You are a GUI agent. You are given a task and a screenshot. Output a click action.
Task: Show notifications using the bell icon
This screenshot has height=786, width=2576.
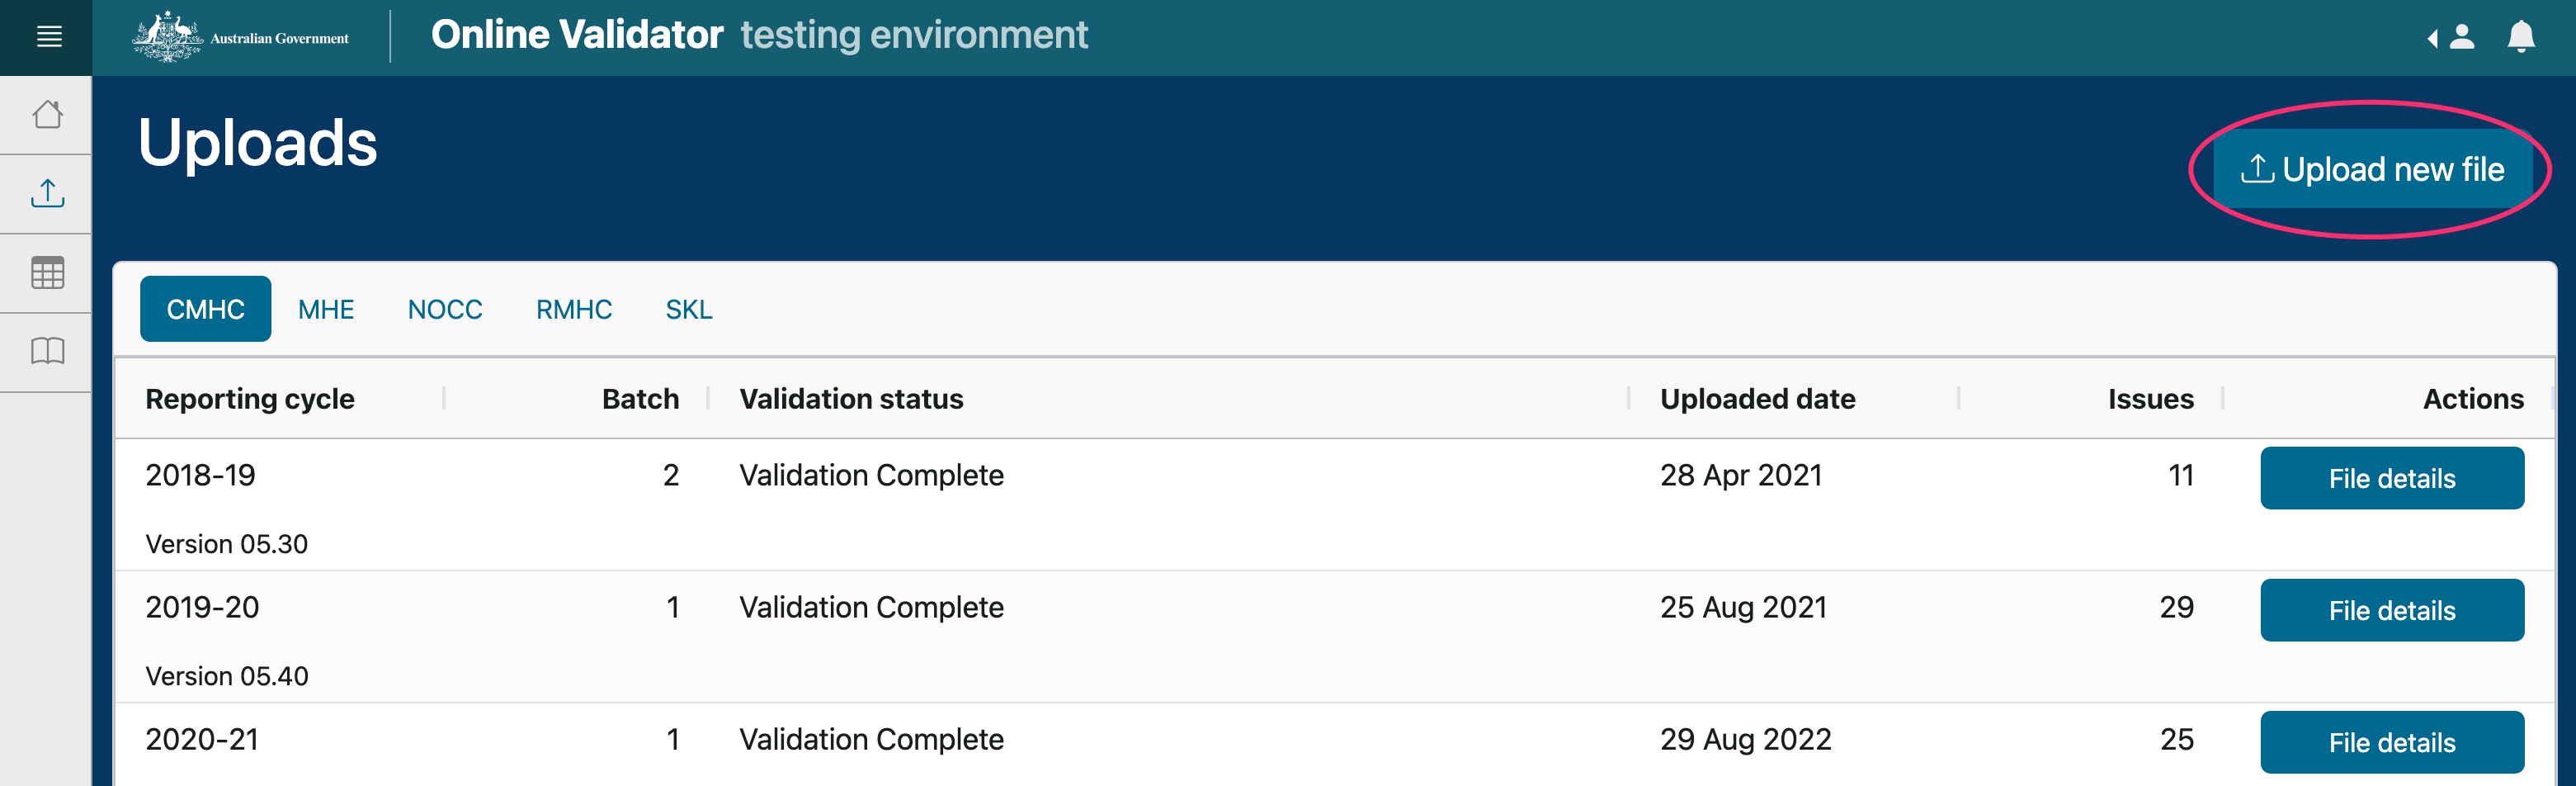coord(2520,37)
